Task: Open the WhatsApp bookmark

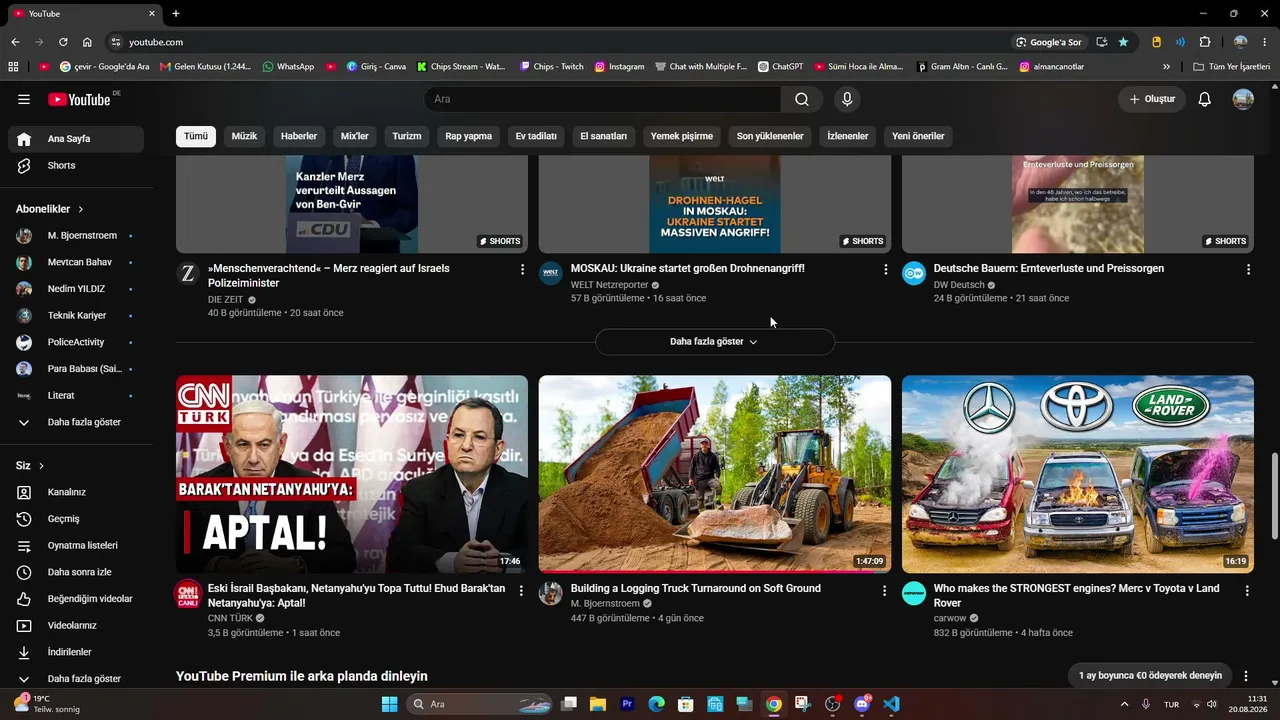Action: 288,67
